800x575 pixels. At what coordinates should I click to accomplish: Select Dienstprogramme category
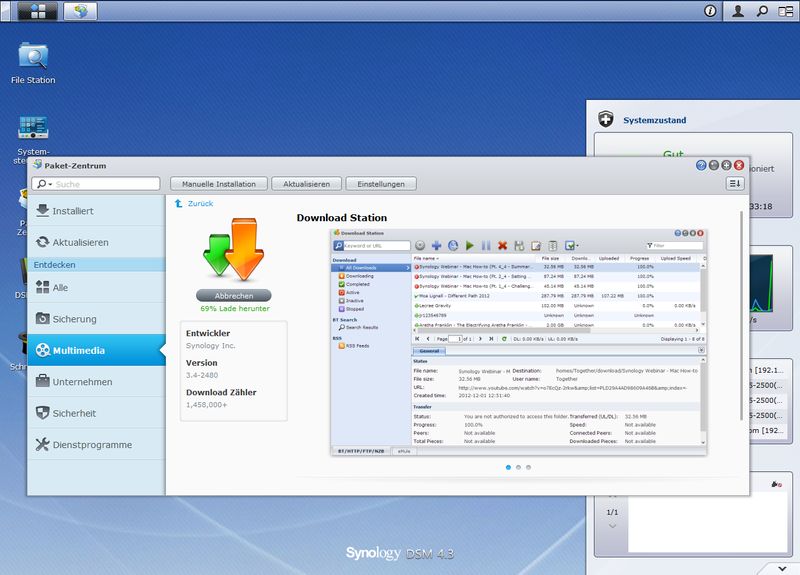tap(96, 444)
